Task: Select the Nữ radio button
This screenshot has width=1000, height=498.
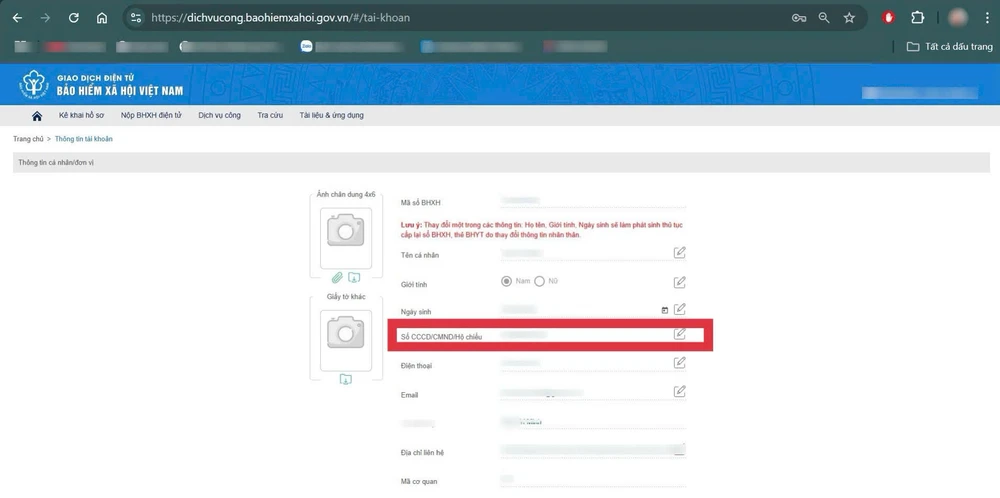Action: pyautogui.click(x=540, y=281)
